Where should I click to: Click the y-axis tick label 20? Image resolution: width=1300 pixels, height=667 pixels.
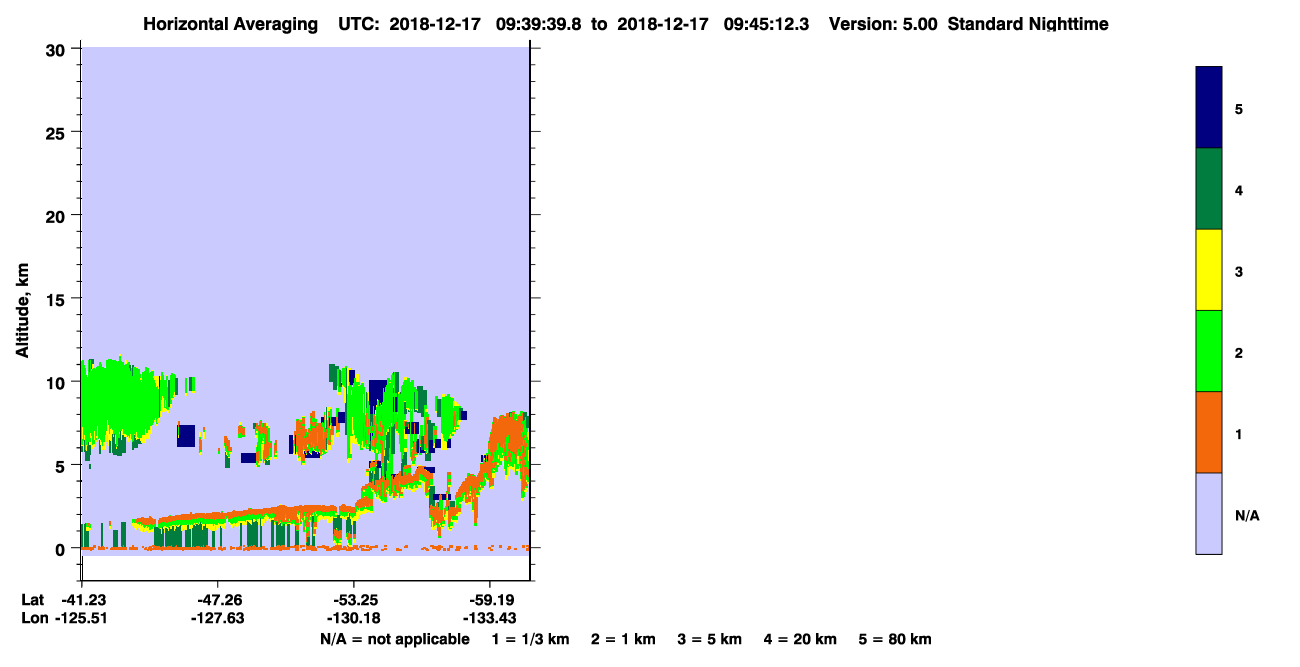click(x=58, y=215)
